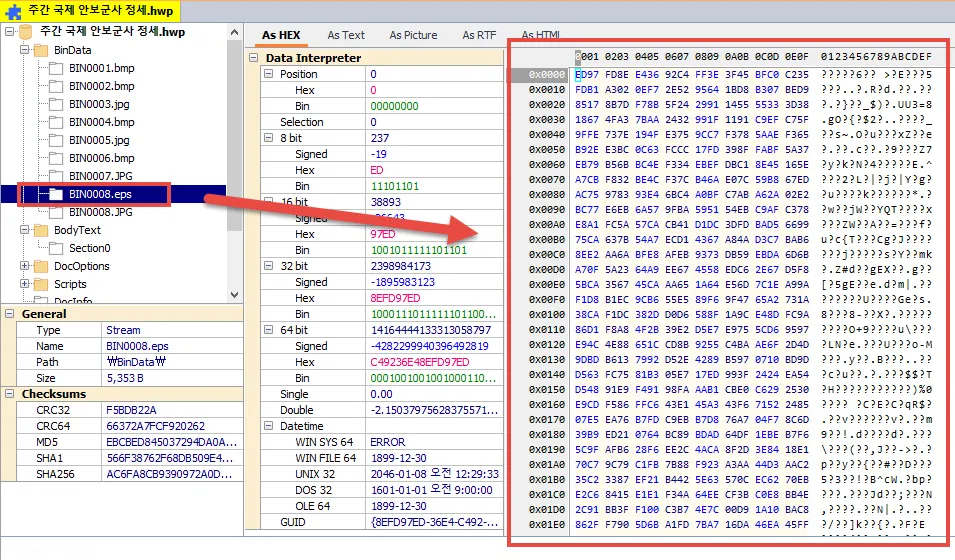
Task: Click the DocOptions folder icon
Action: [x=41, y=266]
